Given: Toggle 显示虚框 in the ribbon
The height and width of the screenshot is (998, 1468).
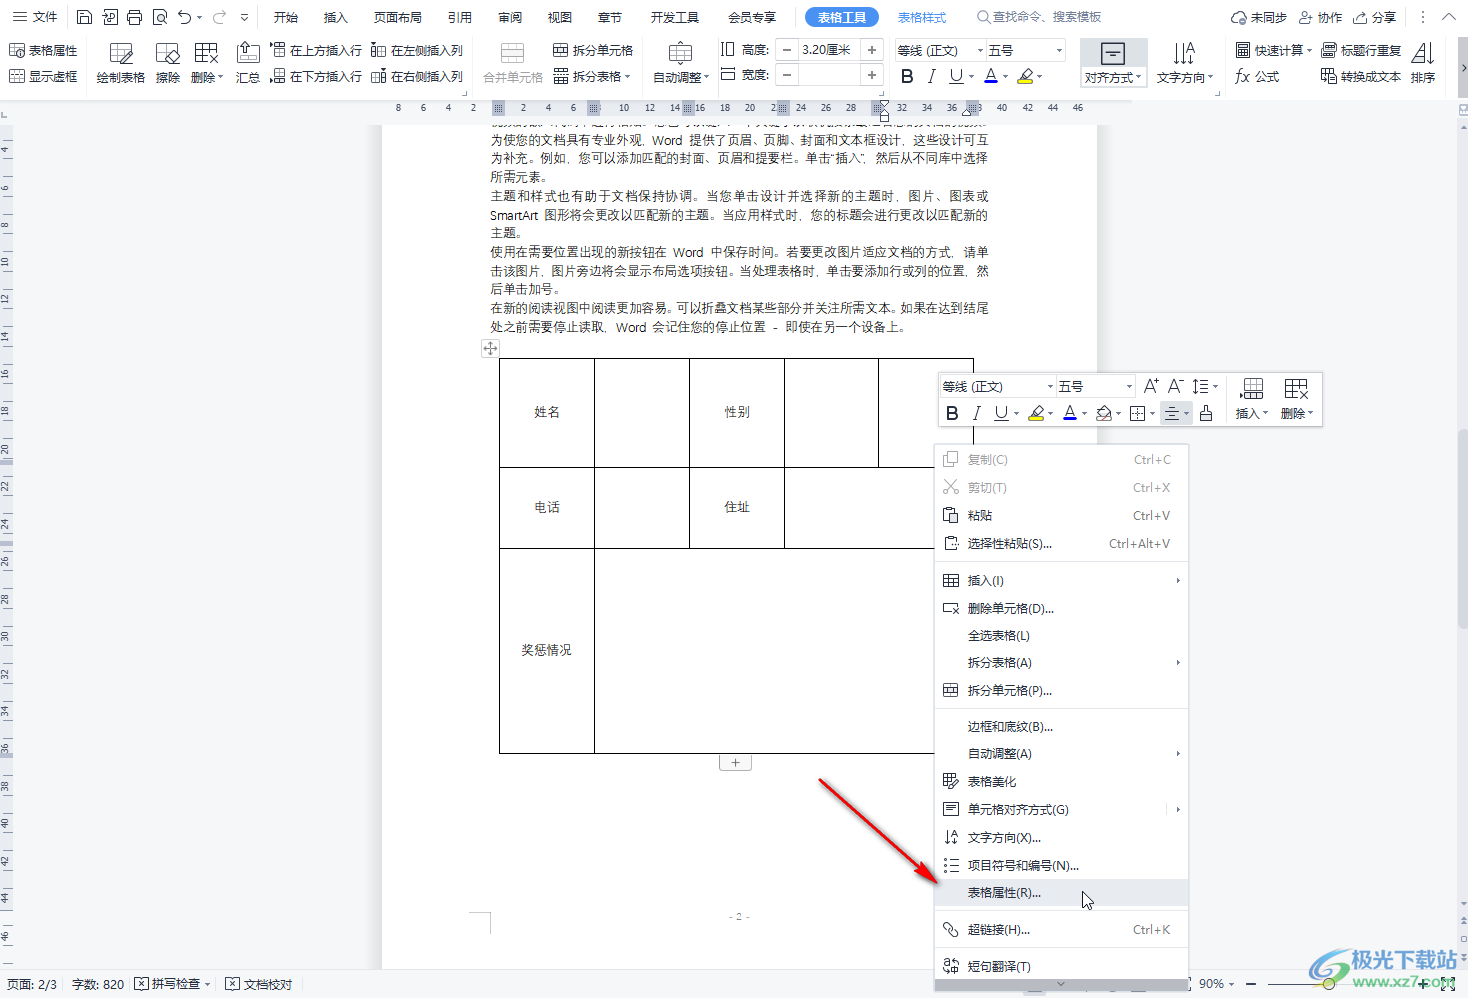Looking at the screenshot, I should coord(43,76).
